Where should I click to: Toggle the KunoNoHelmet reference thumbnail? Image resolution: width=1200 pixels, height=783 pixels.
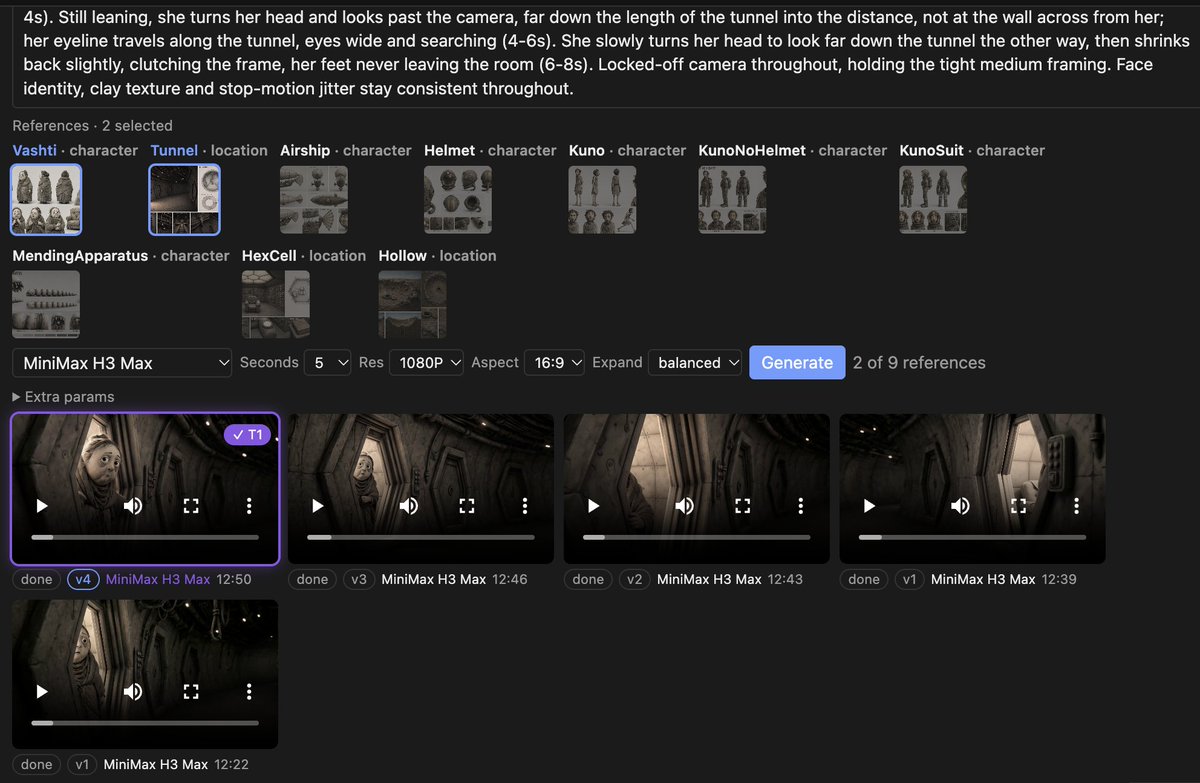732,199
